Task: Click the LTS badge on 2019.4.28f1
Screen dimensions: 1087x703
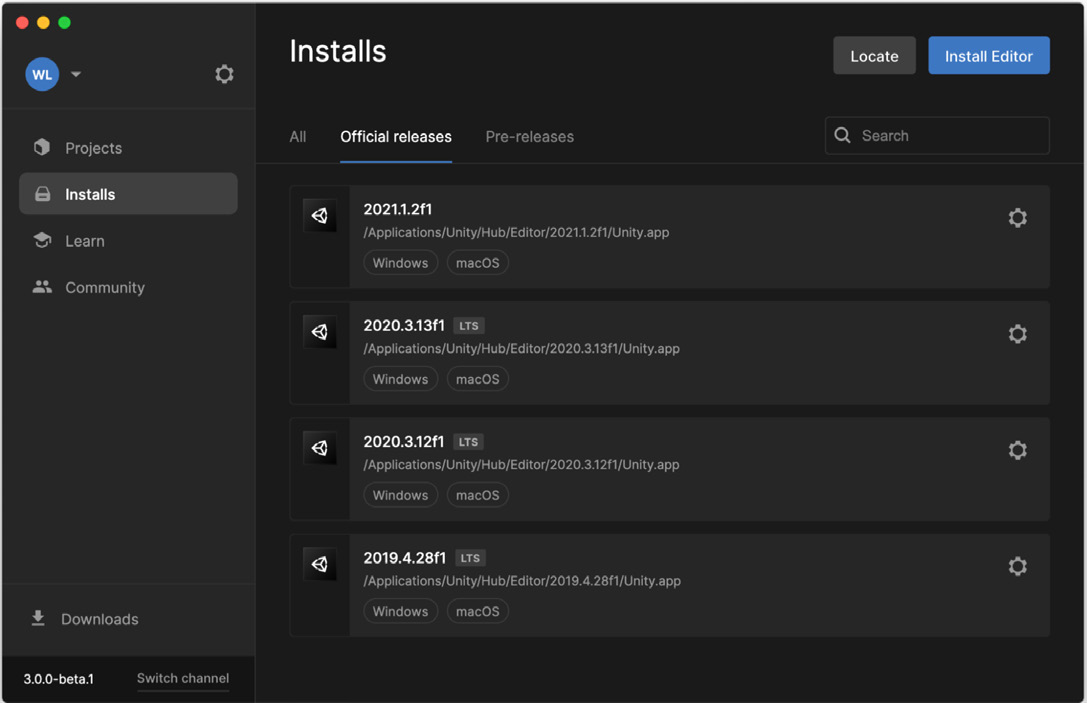Action: (x=470, y=558)
